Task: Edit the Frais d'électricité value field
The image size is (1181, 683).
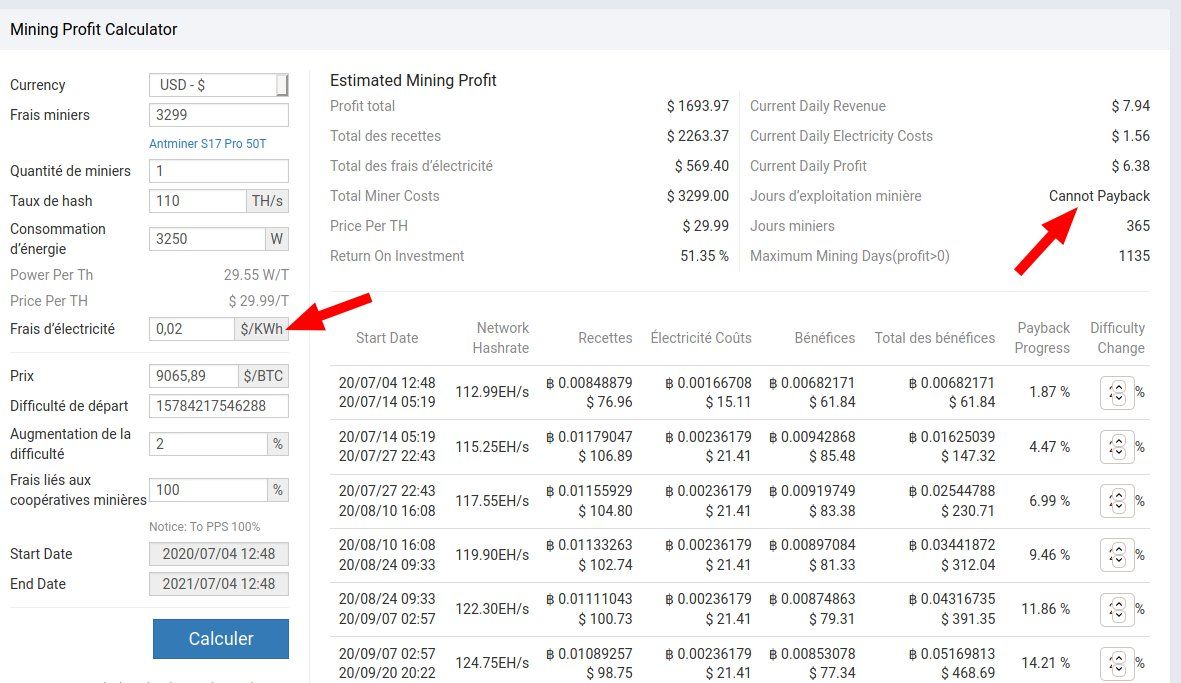Action: click(192, 329)
